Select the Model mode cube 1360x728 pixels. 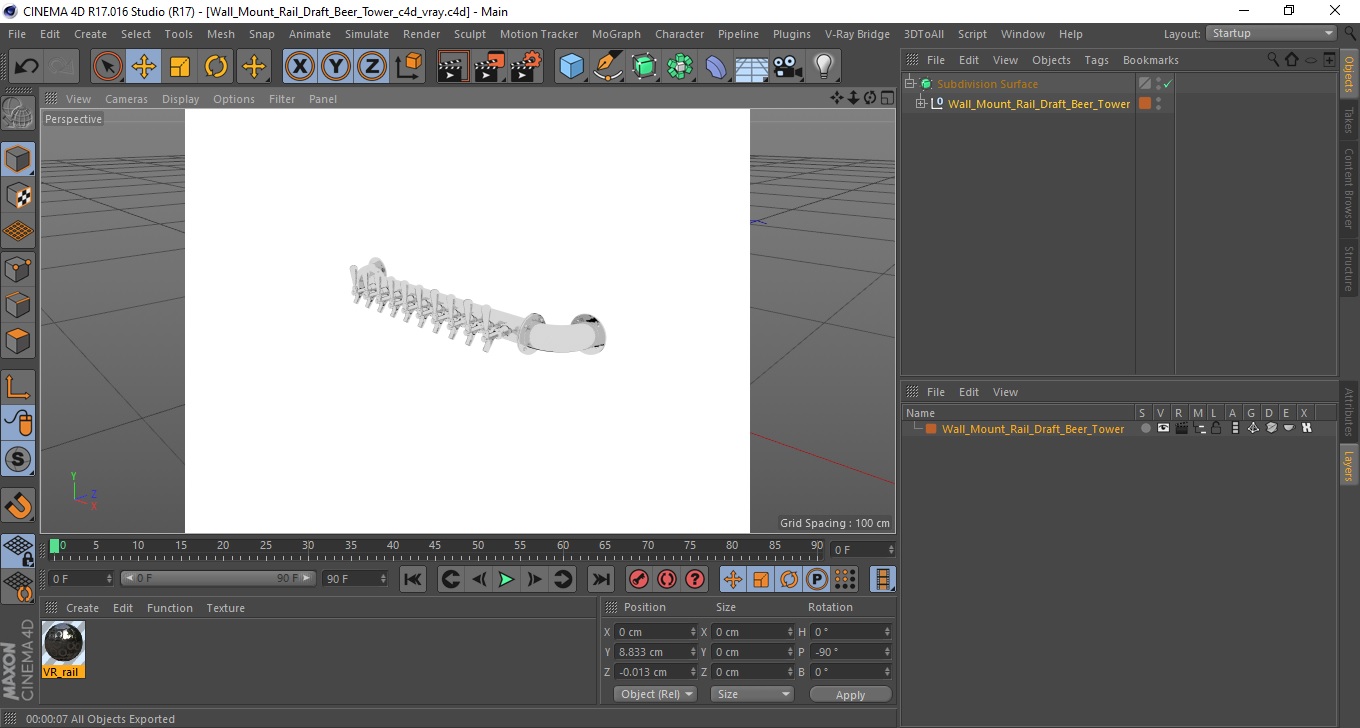point(18,159)
